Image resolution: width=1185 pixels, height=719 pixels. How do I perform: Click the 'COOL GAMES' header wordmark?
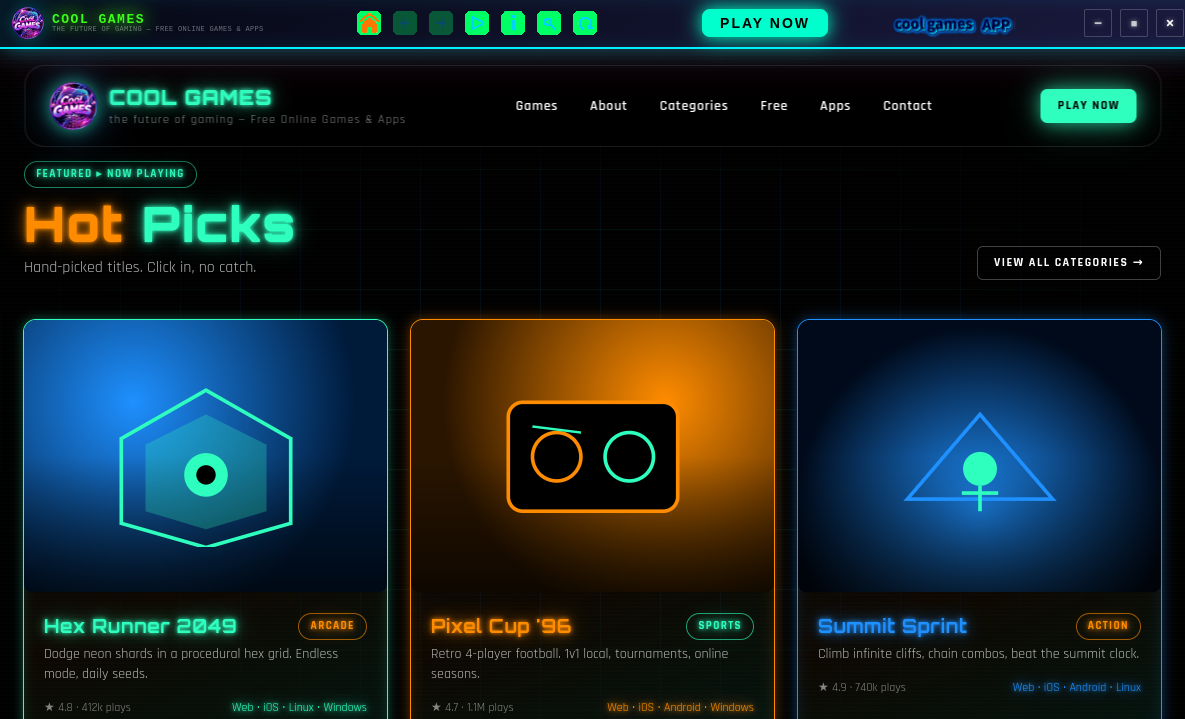point(190,98)
